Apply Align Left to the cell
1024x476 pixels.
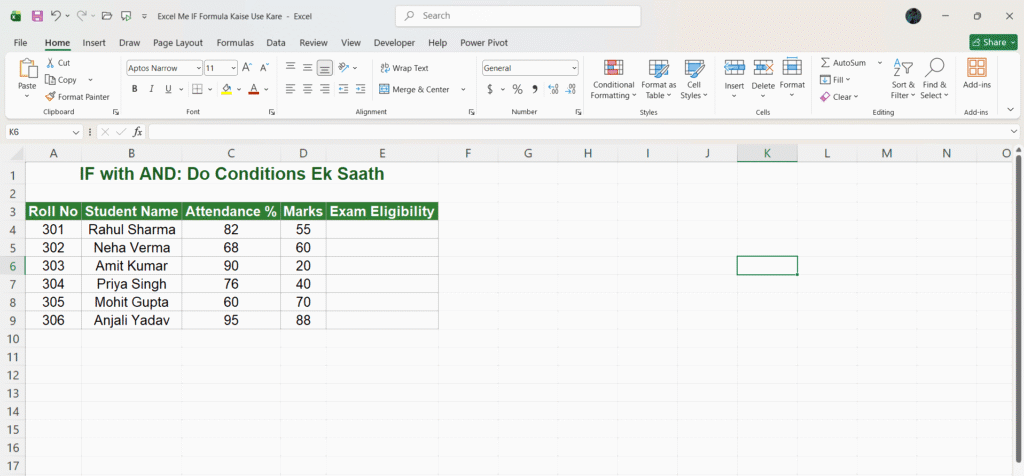(291, 89)
